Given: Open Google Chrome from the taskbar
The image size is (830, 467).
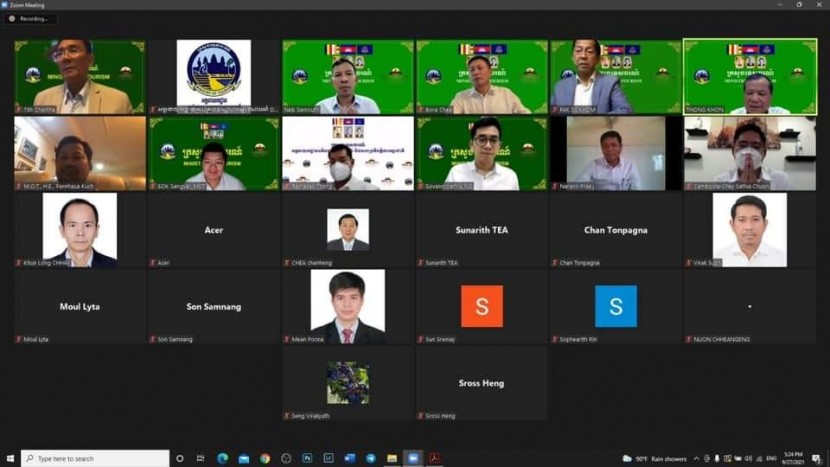Looking at the screenshot, I should click(265, 458).
